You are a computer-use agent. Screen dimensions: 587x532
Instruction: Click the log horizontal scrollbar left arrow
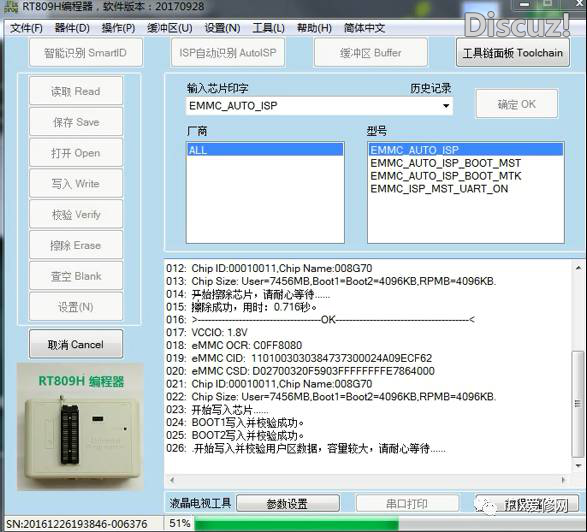pyautogui.click(x=172, y=480)
